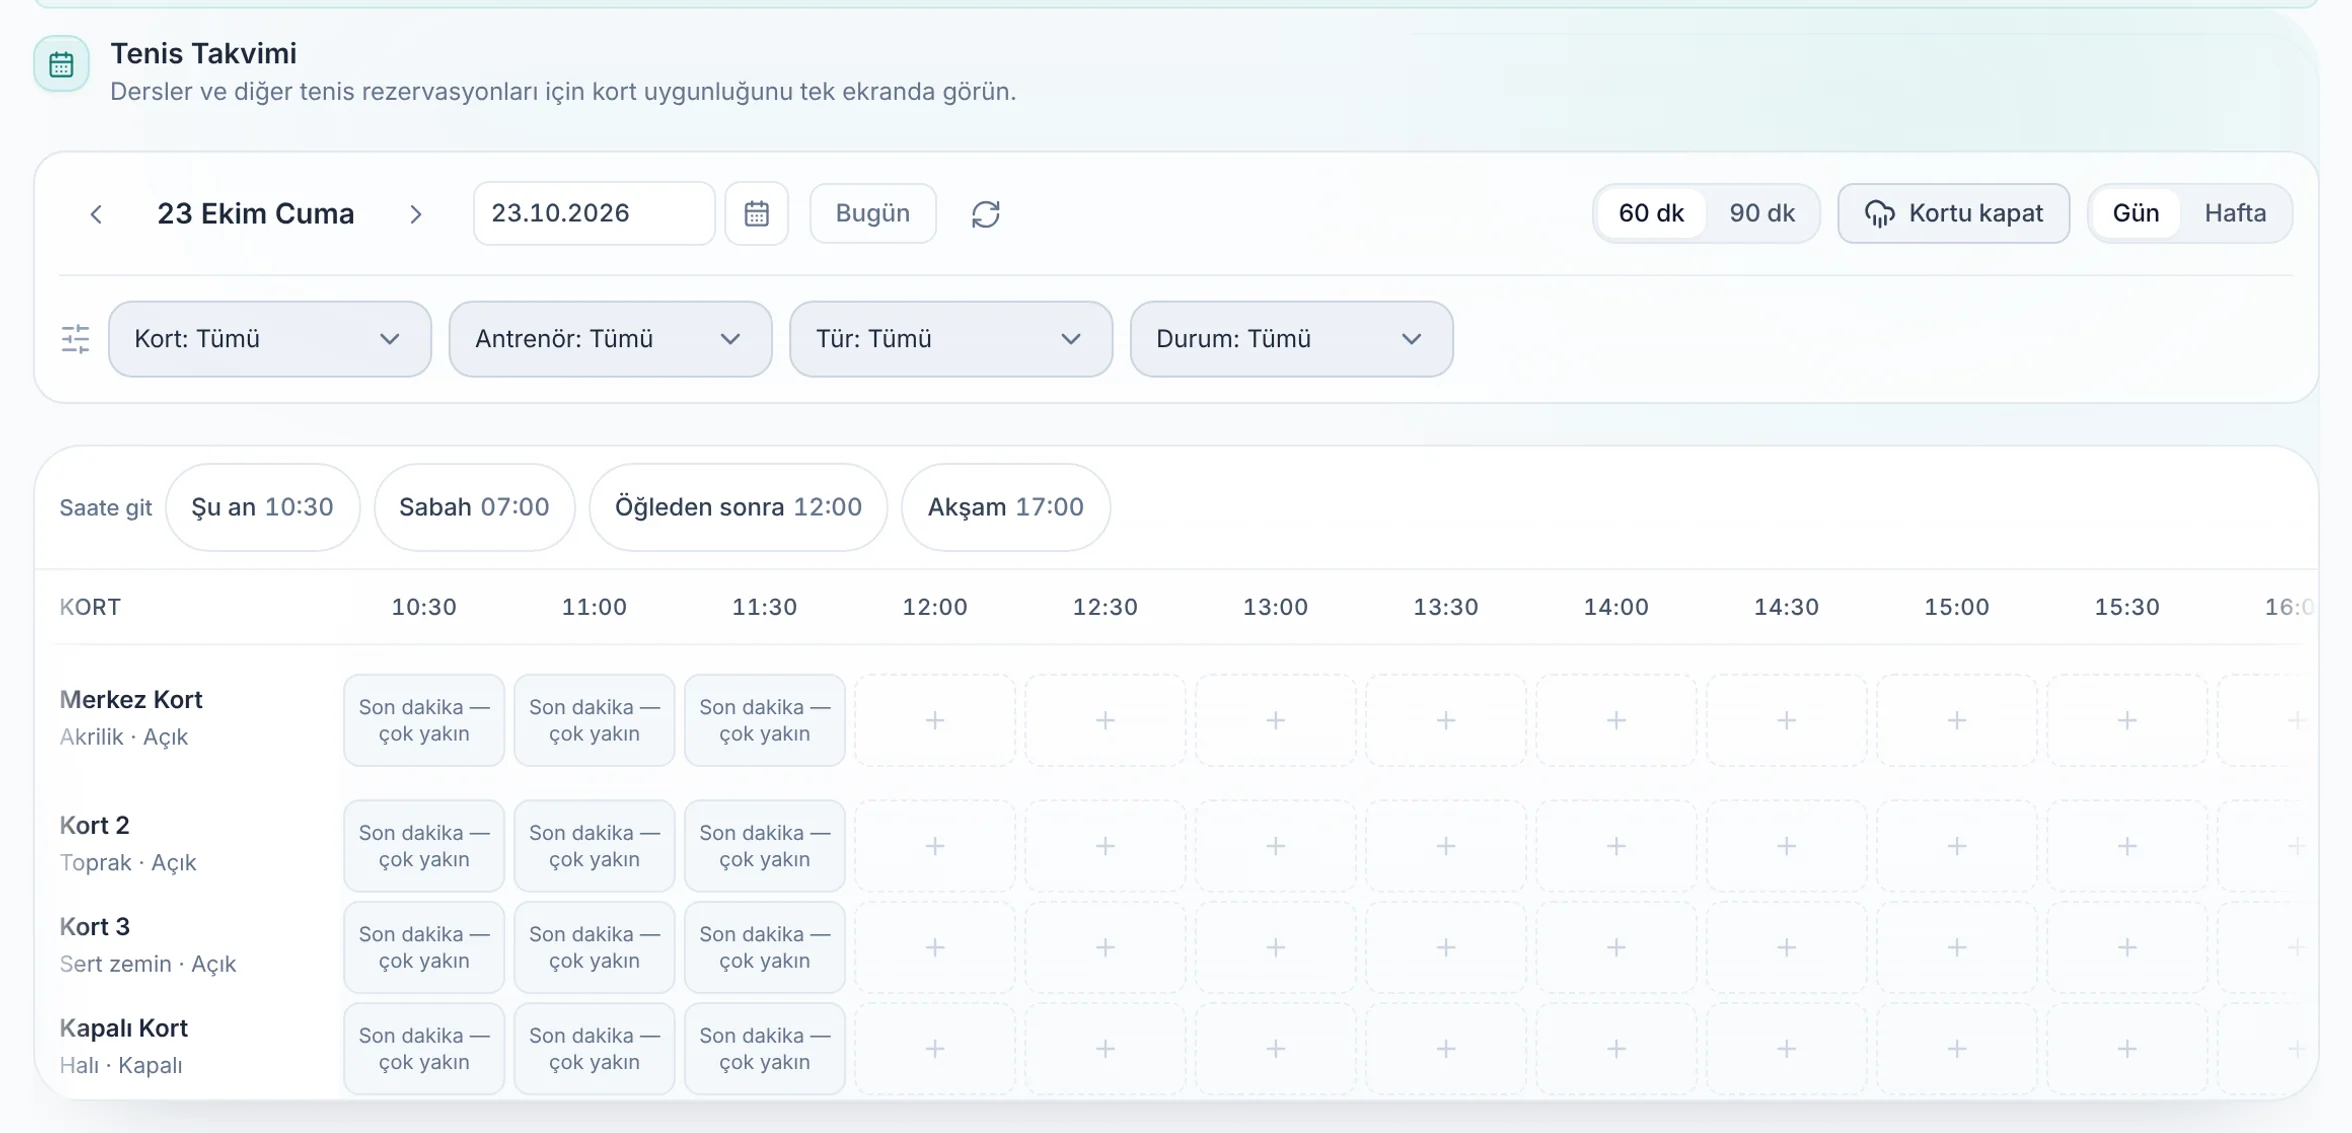The width and height of the screenshot is (2352, 1133).
Task: Refresh the tennis calendar
Action: point(985,214)
